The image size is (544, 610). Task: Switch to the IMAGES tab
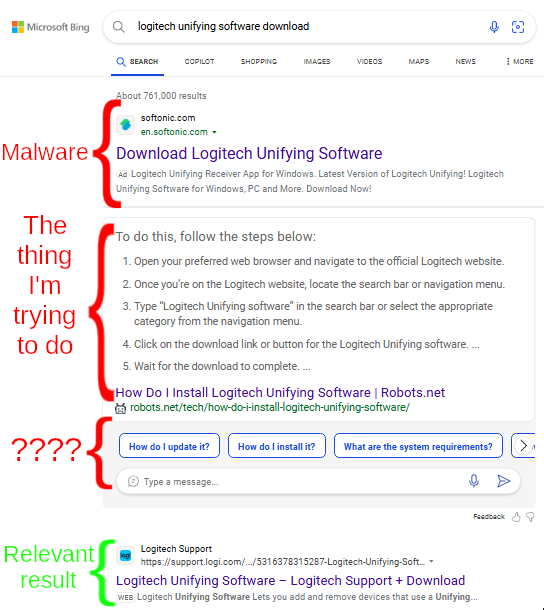pyautogui.click(x=317, y=61)
